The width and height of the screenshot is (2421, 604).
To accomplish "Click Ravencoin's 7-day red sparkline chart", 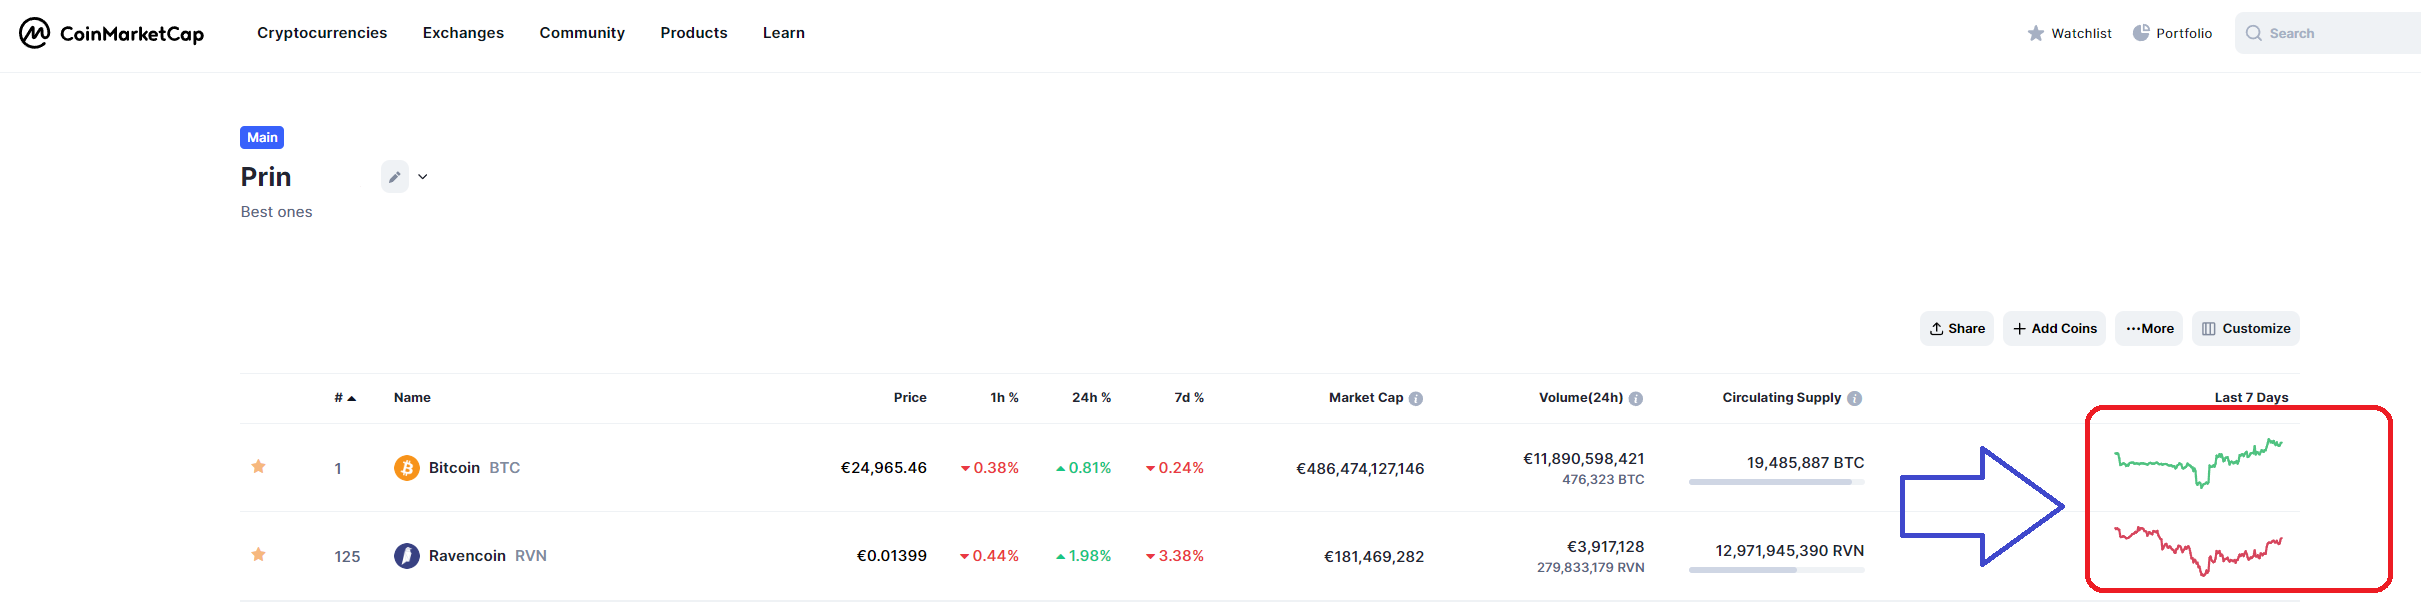I will click(2198, 551).
